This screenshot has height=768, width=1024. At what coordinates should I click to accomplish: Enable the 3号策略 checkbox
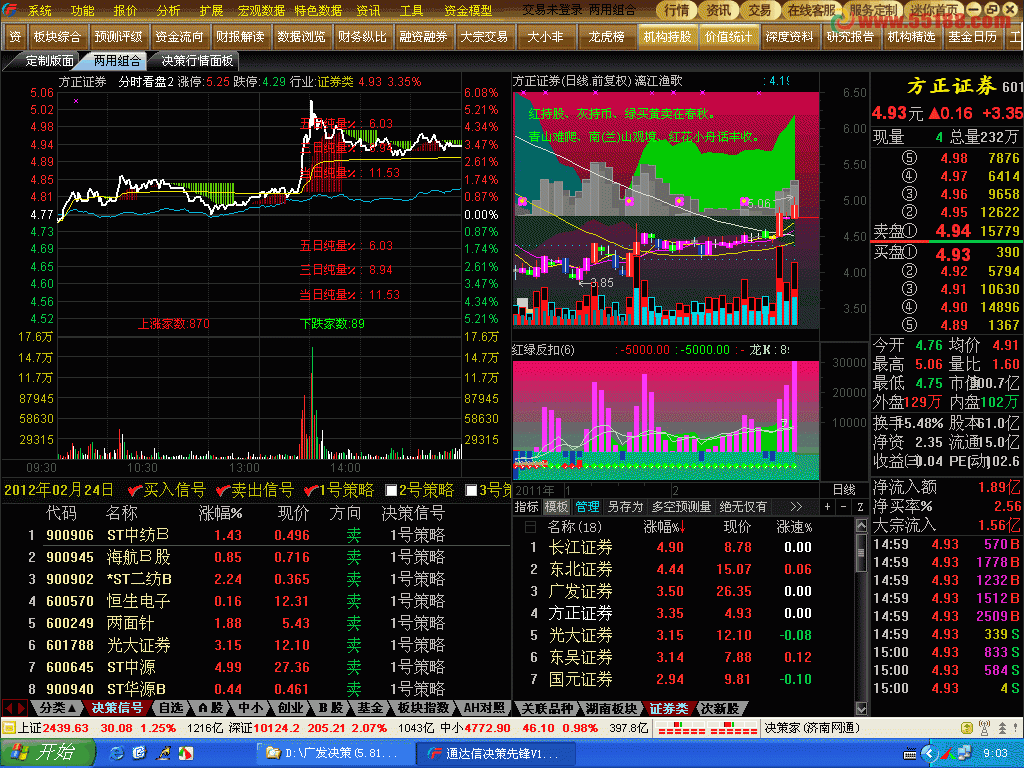click(x=471, y=490)
